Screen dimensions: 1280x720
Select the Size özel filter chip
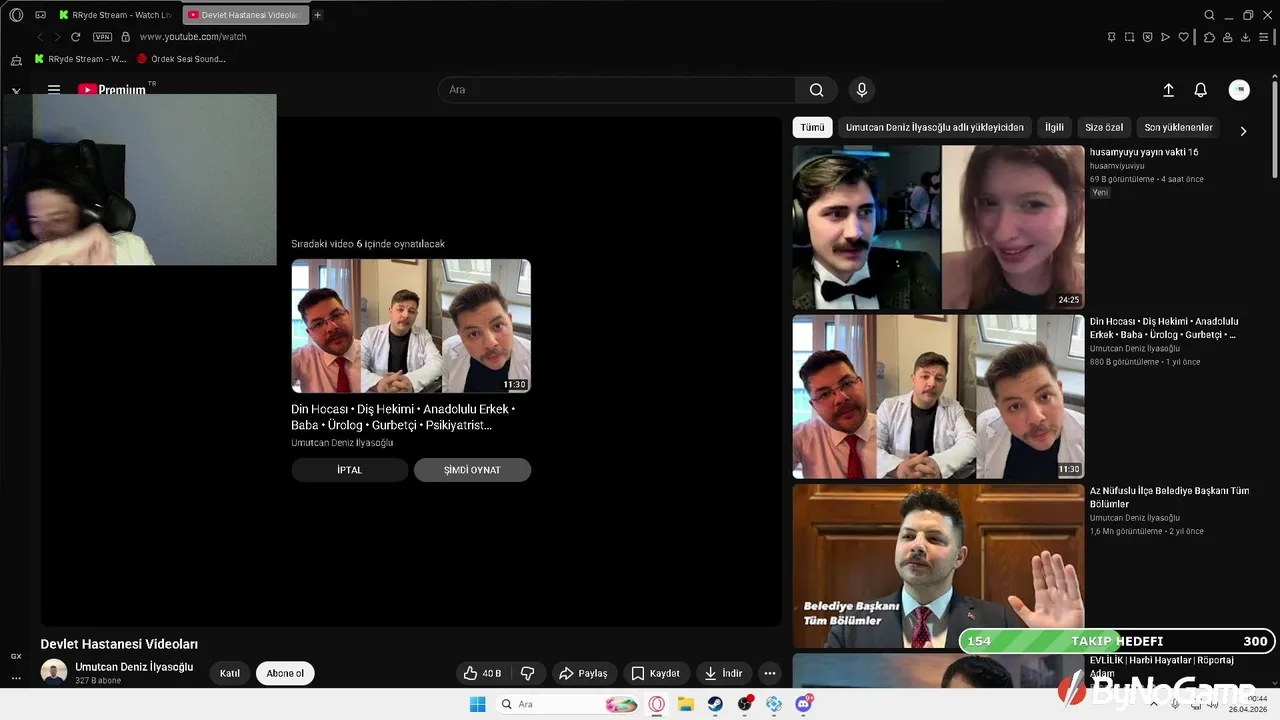click(x=1104, y=127)
